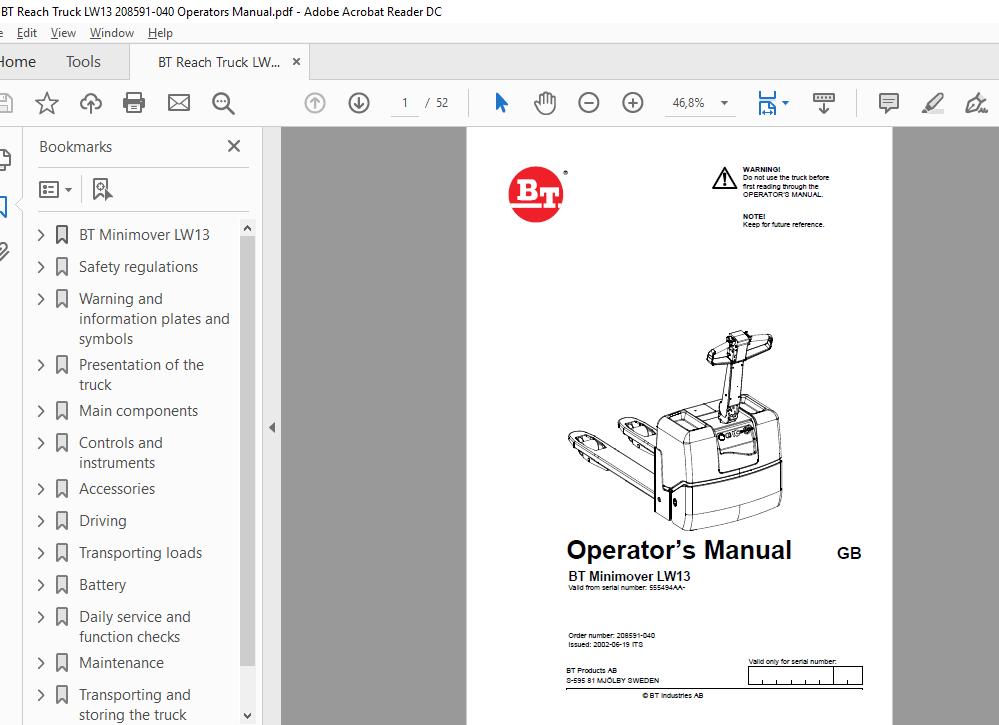Expand the Battery bookmark chevron
The width and height of the screenshot is (999, 725).
41,585
